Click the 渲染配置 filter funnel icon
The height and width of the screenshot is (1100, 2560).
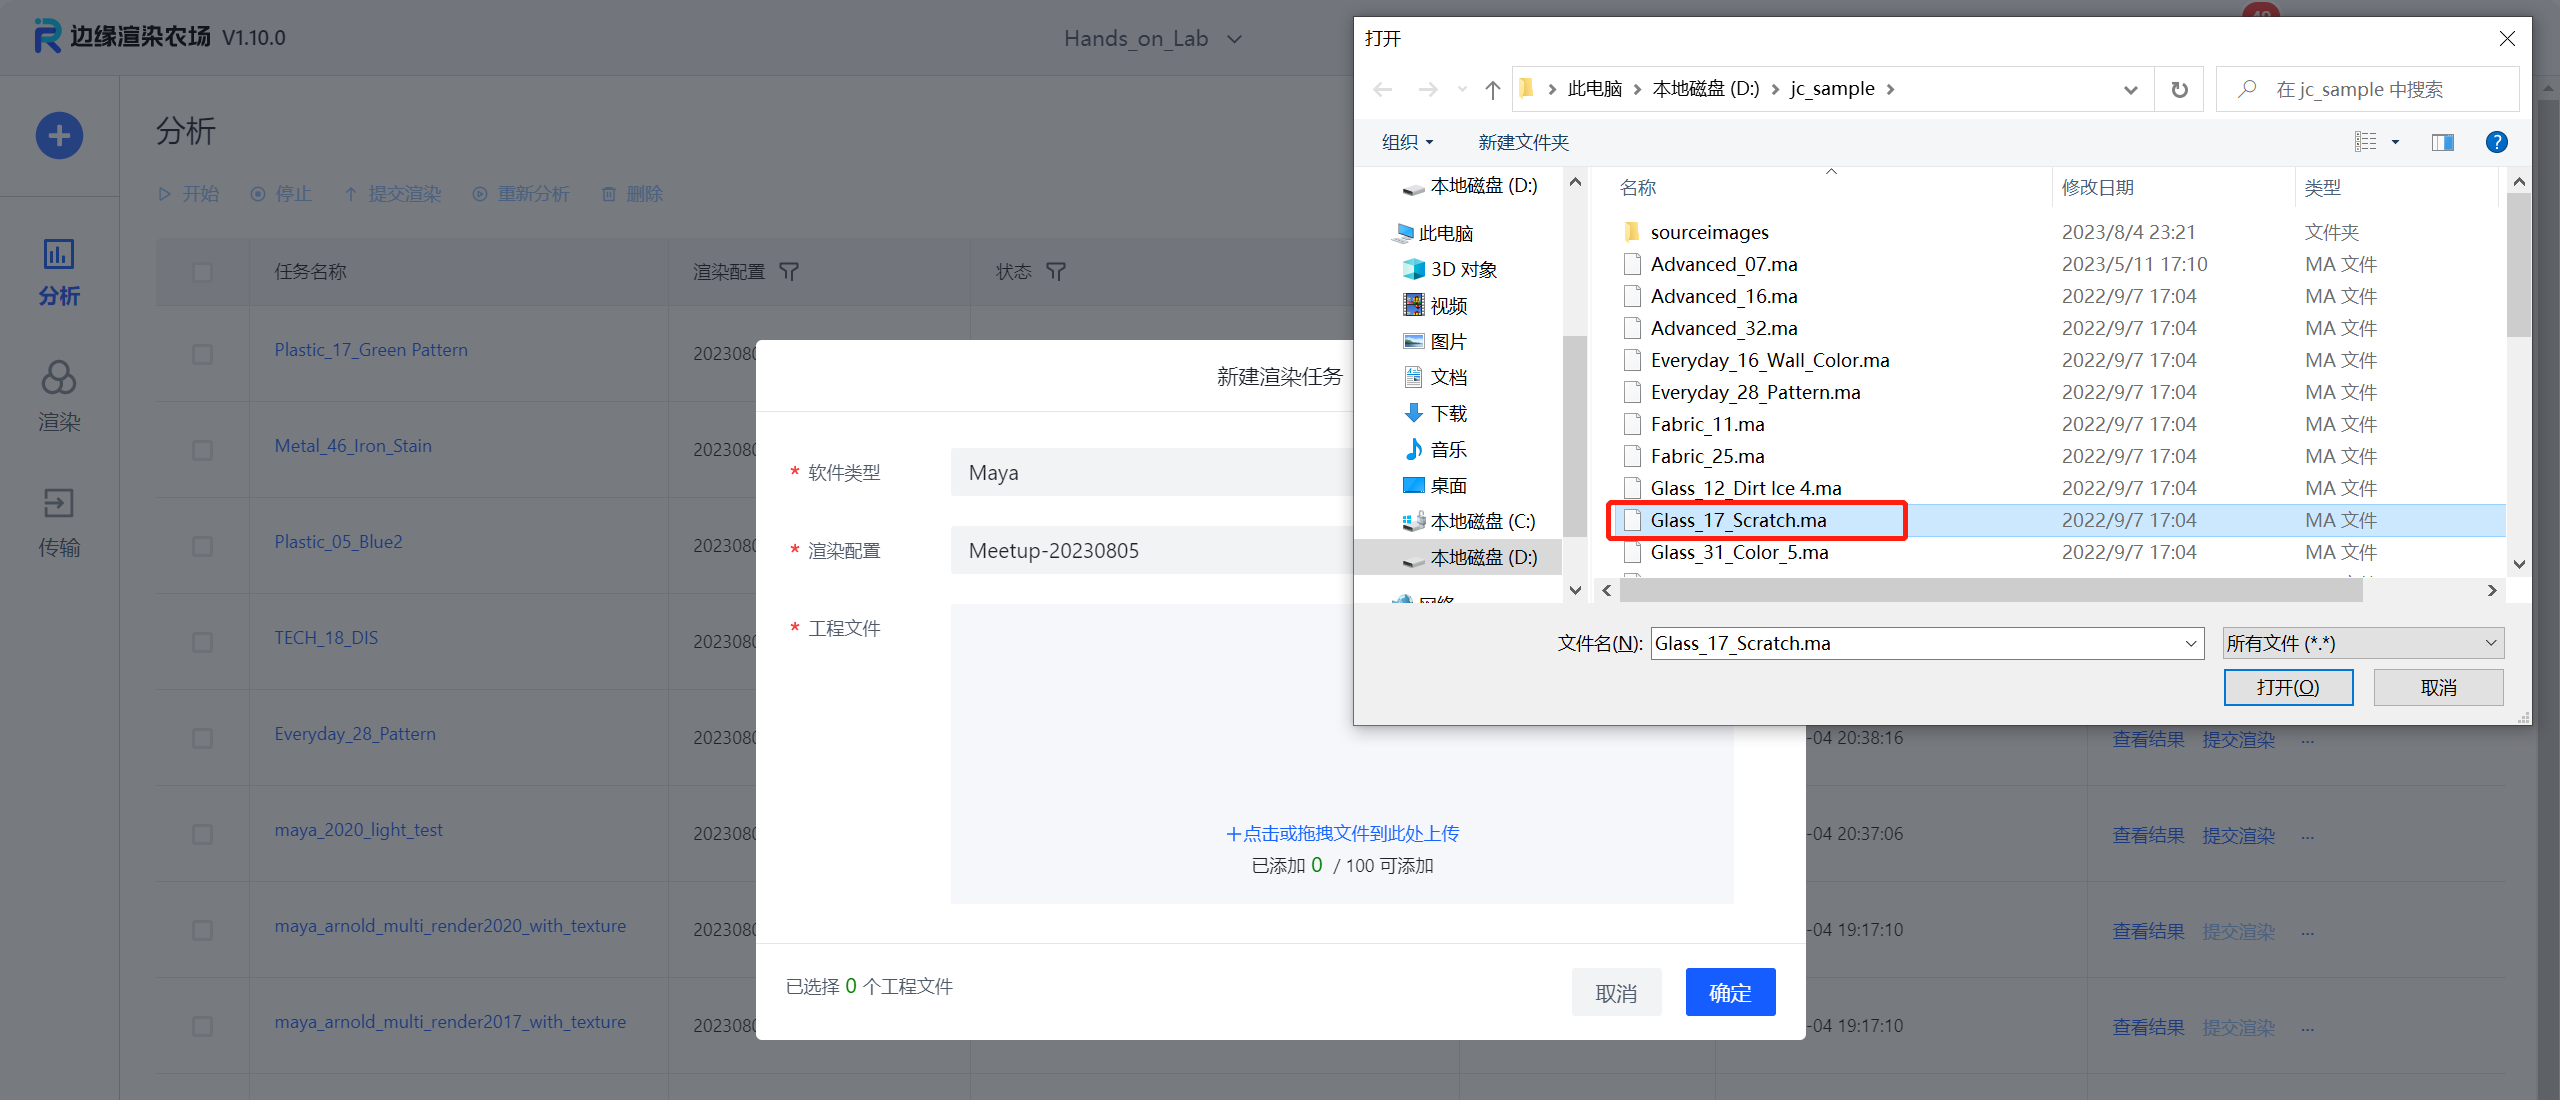point(789,272)
